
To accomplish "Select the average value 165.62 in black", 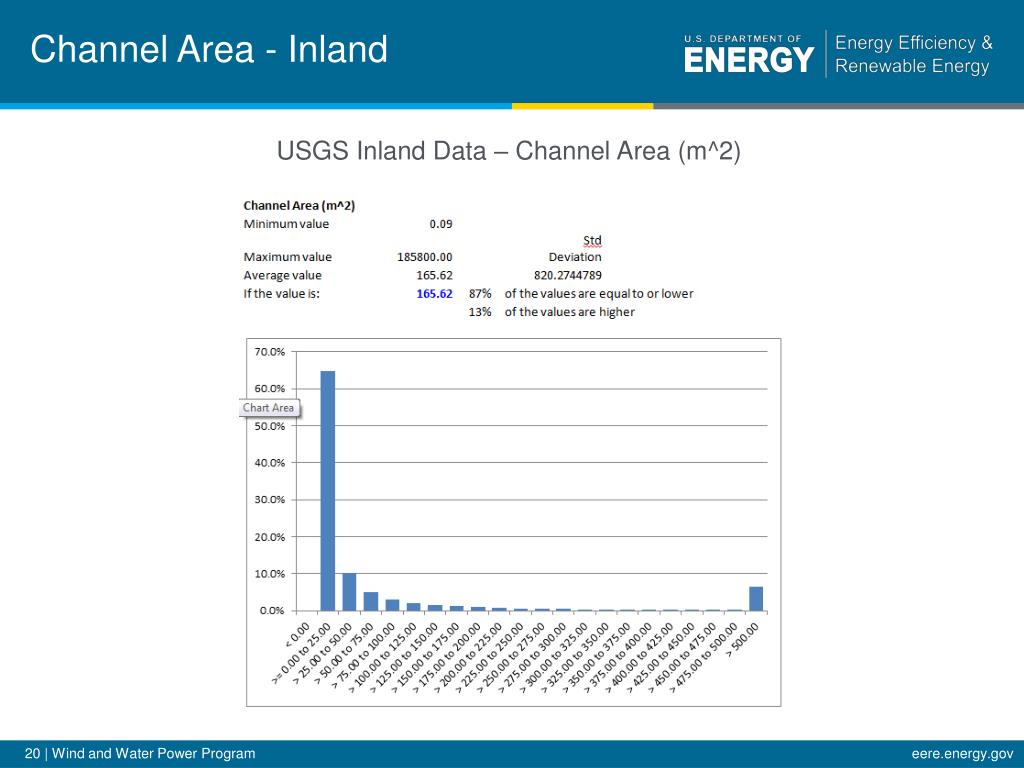I will (434, 275).
